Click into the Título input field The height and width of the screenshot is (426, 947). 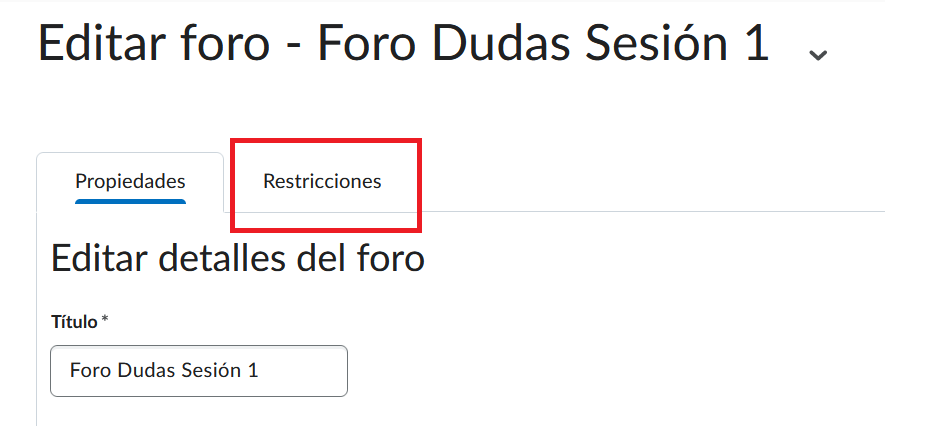click(199, 371)
